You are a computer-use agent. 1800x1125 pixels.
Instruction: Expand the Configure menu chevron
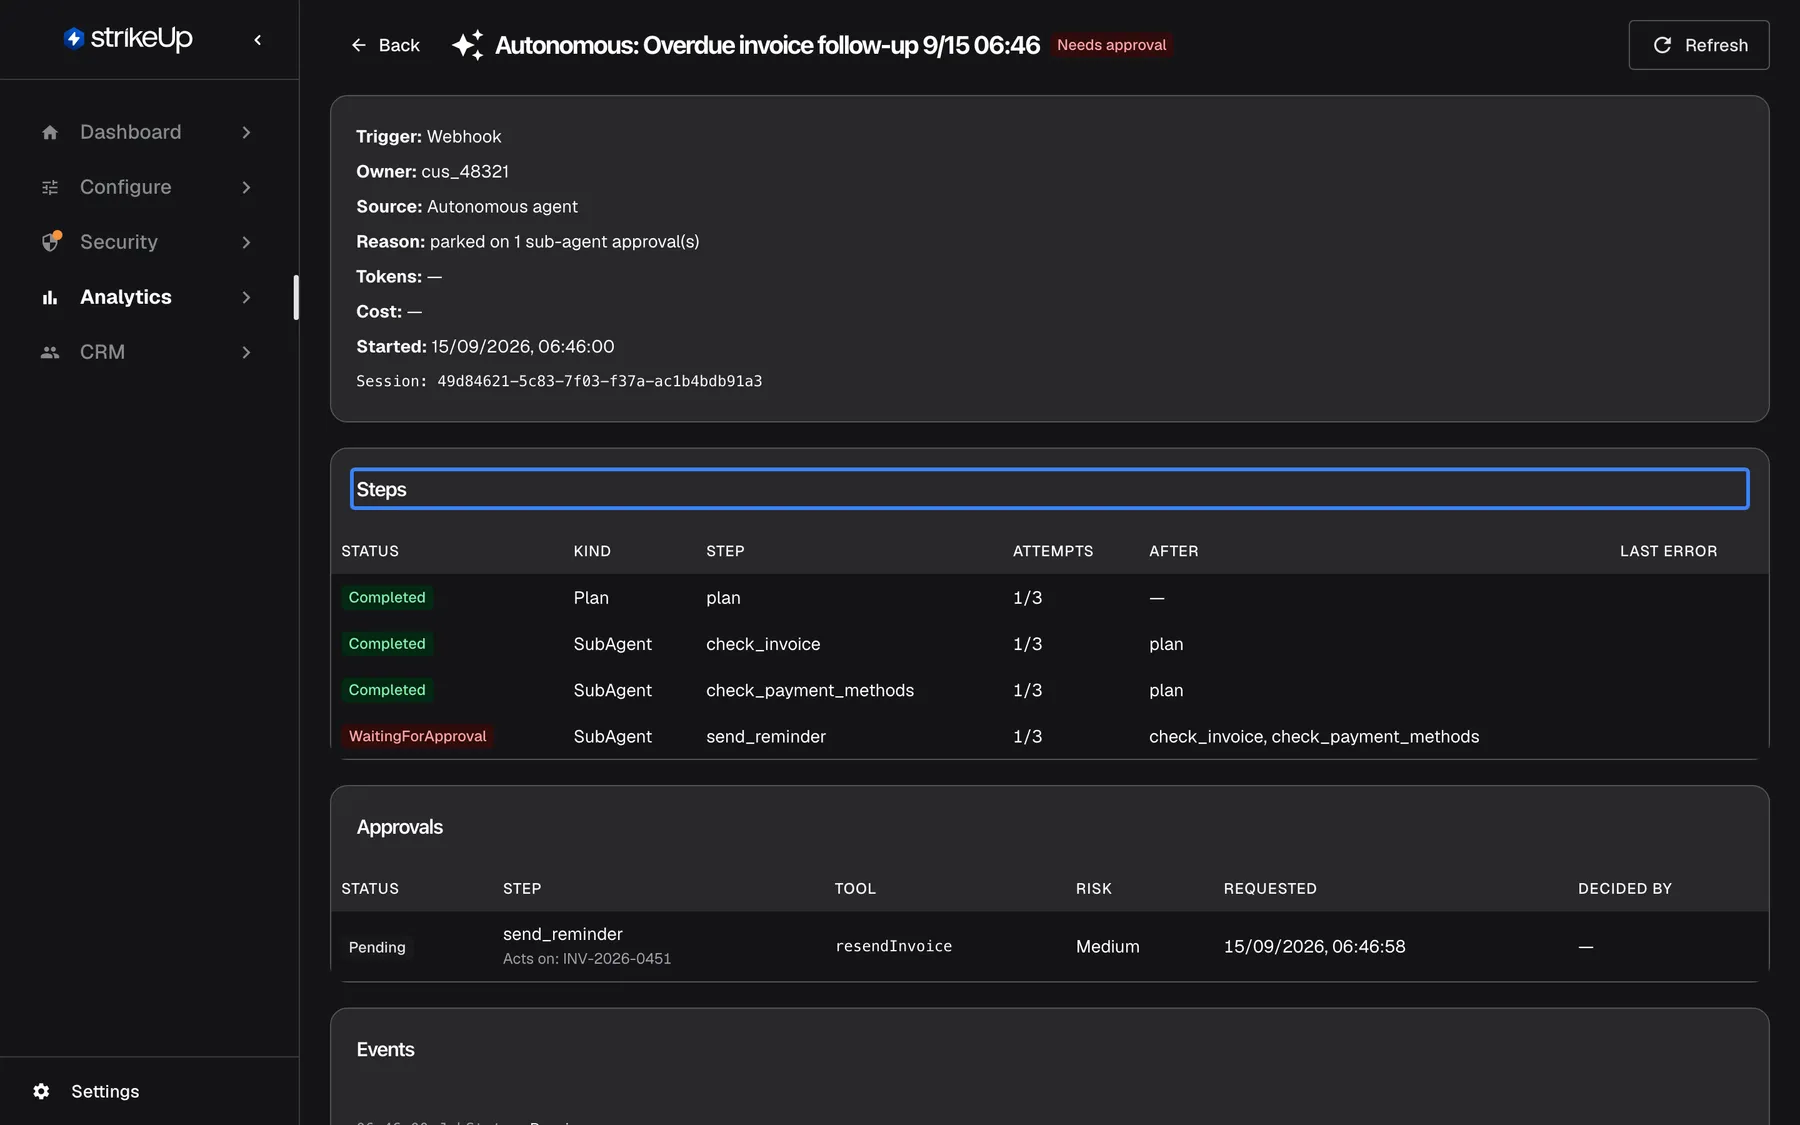(x=246, y=187)
